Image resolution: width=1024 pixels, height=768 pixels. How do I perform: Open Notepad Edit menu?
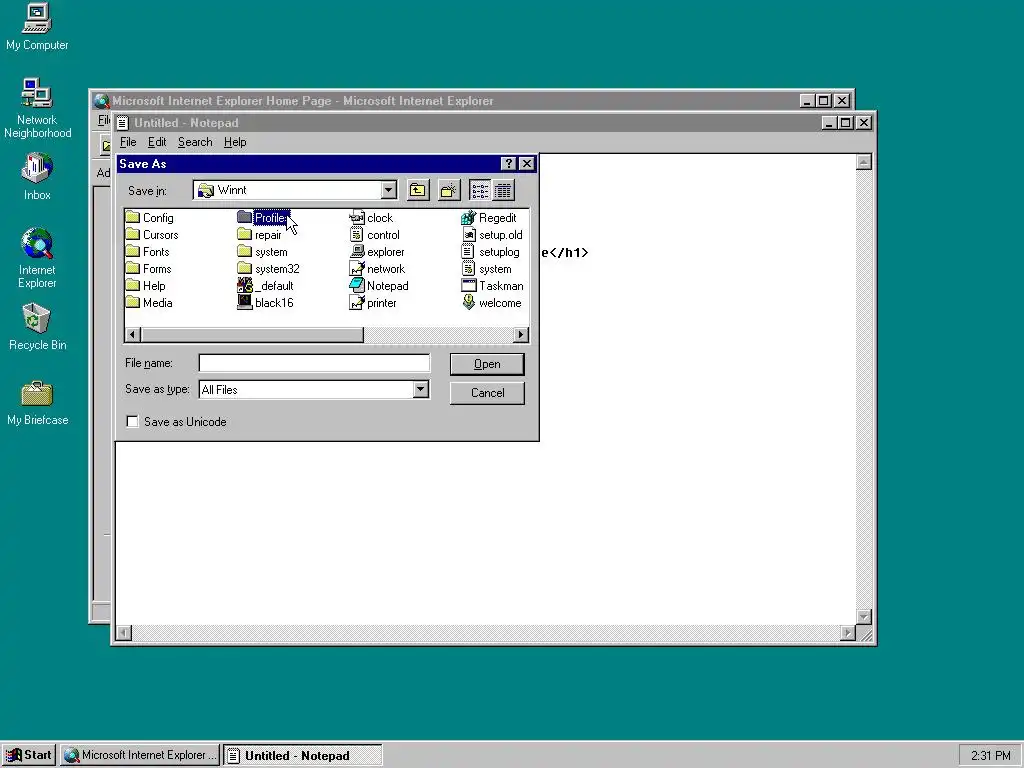pos(157,142)
